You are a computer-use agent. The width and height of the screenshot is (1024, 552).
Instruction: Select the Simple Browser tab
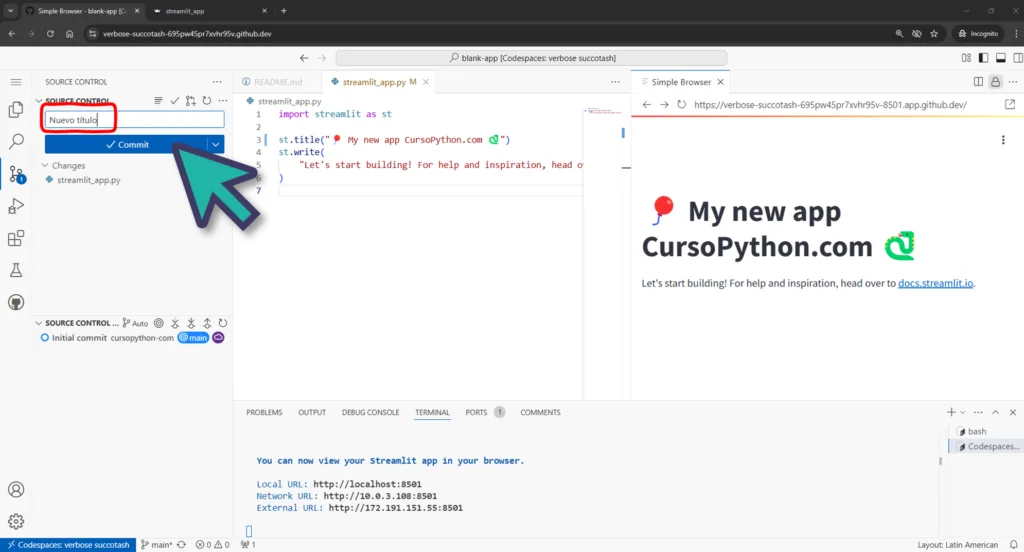click(680, 82)
